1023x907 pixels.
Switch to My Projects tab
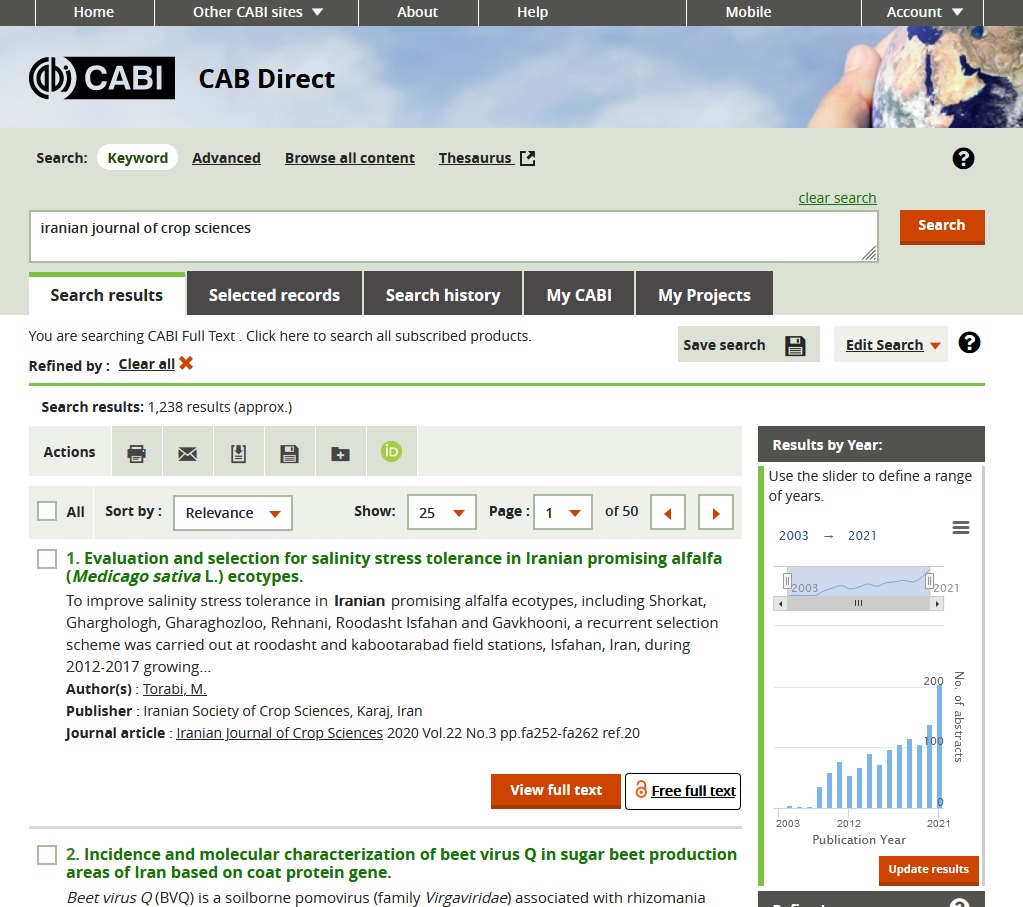(x=704, y=294)
